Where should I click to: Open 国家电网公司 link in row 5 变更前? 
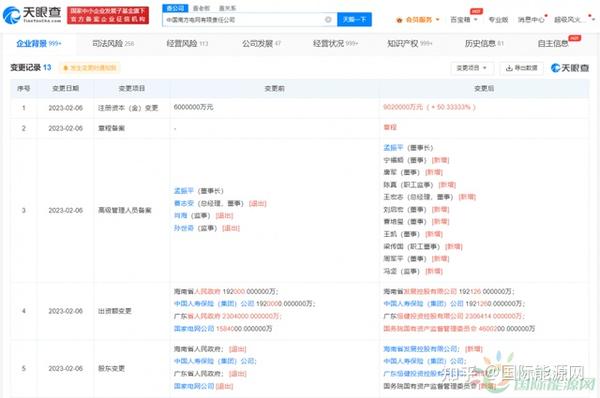click(x=194, y=386)
